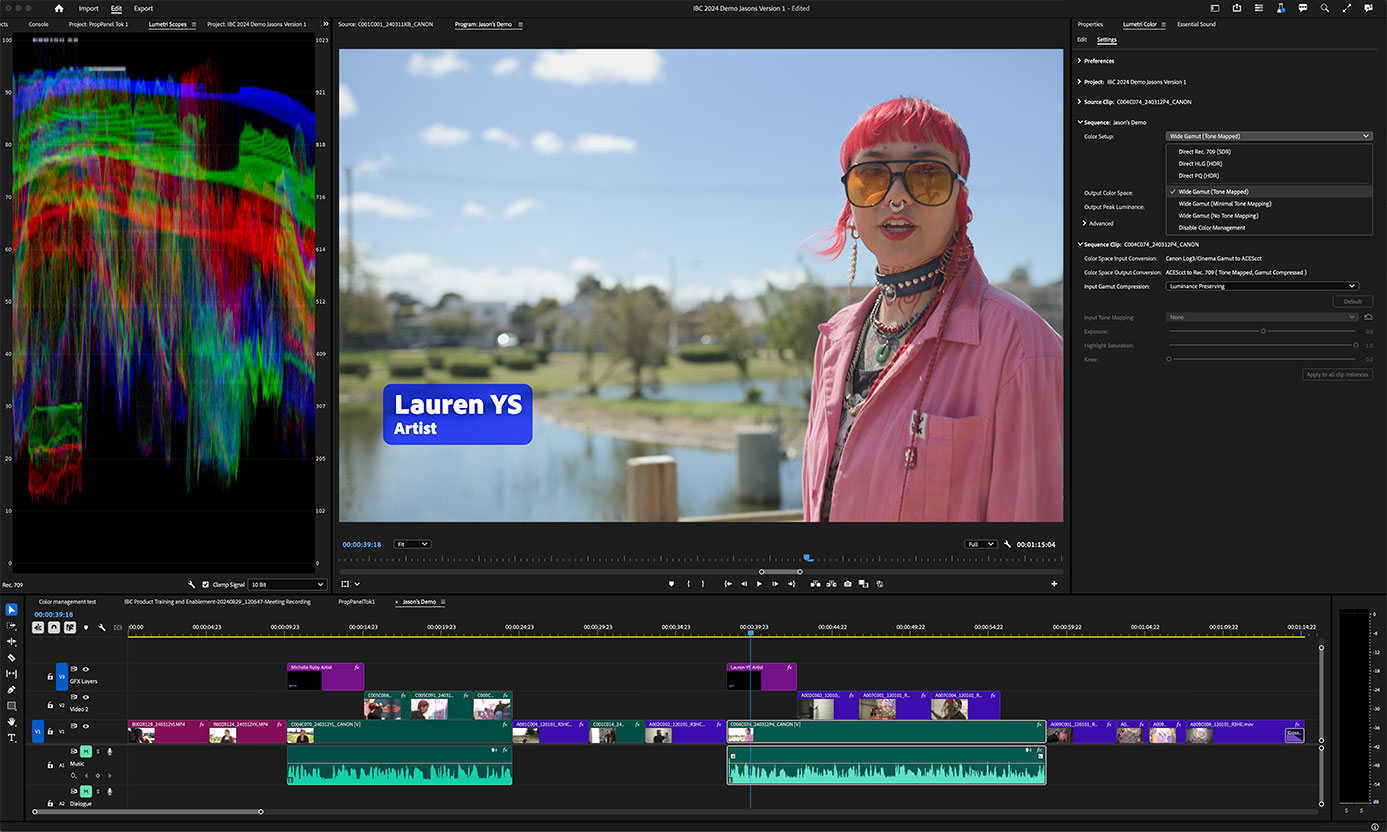Switch to Lumetri Color Edit tab
Viewport: 1387px width, 832px height.
click(x=1081, y=40)
